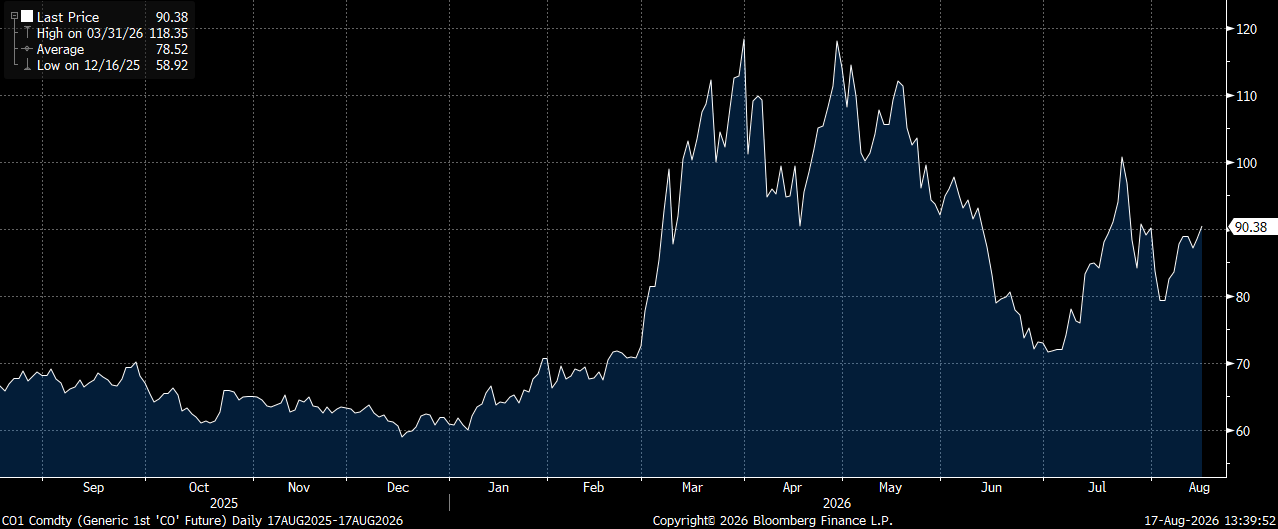Click the Jan month label on time axis
This screenshot has height=529, width=1278.
(x=498, y=488)
